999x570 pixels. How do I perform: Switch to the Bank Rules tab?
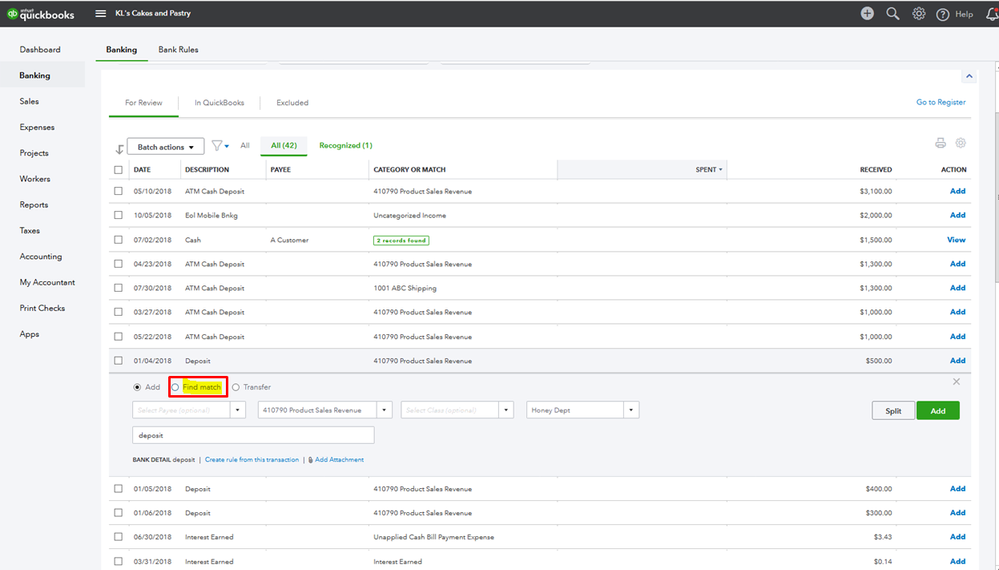click(180, 49)
